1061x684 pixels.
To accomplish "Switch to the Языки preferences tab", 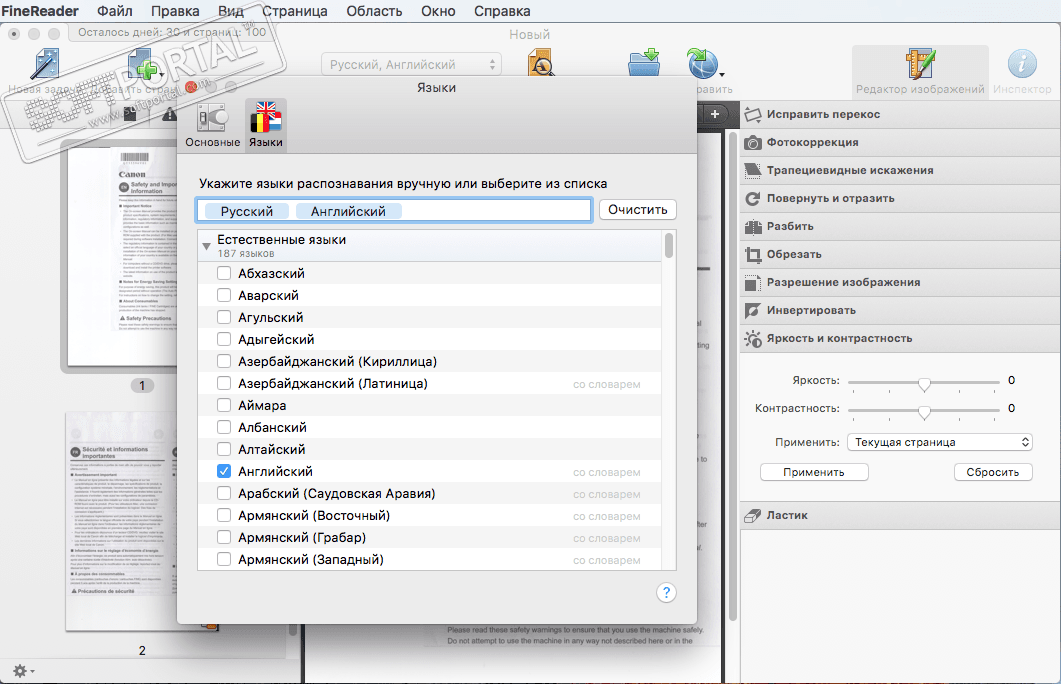I will [x=265, y=124].
